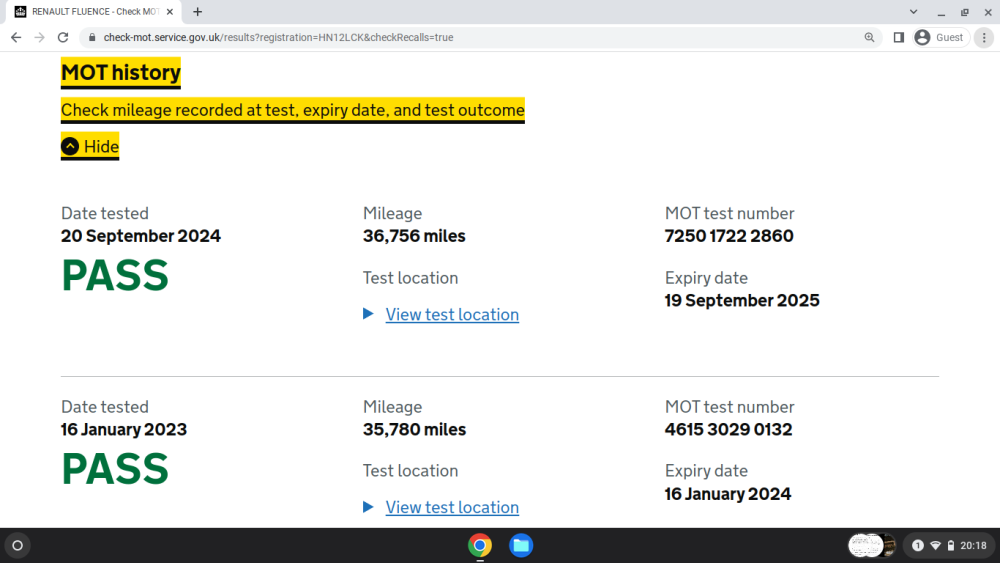Open the launcher circle on shelf
This screenshot has height=563, width=1000.
(x=18, y=545)
